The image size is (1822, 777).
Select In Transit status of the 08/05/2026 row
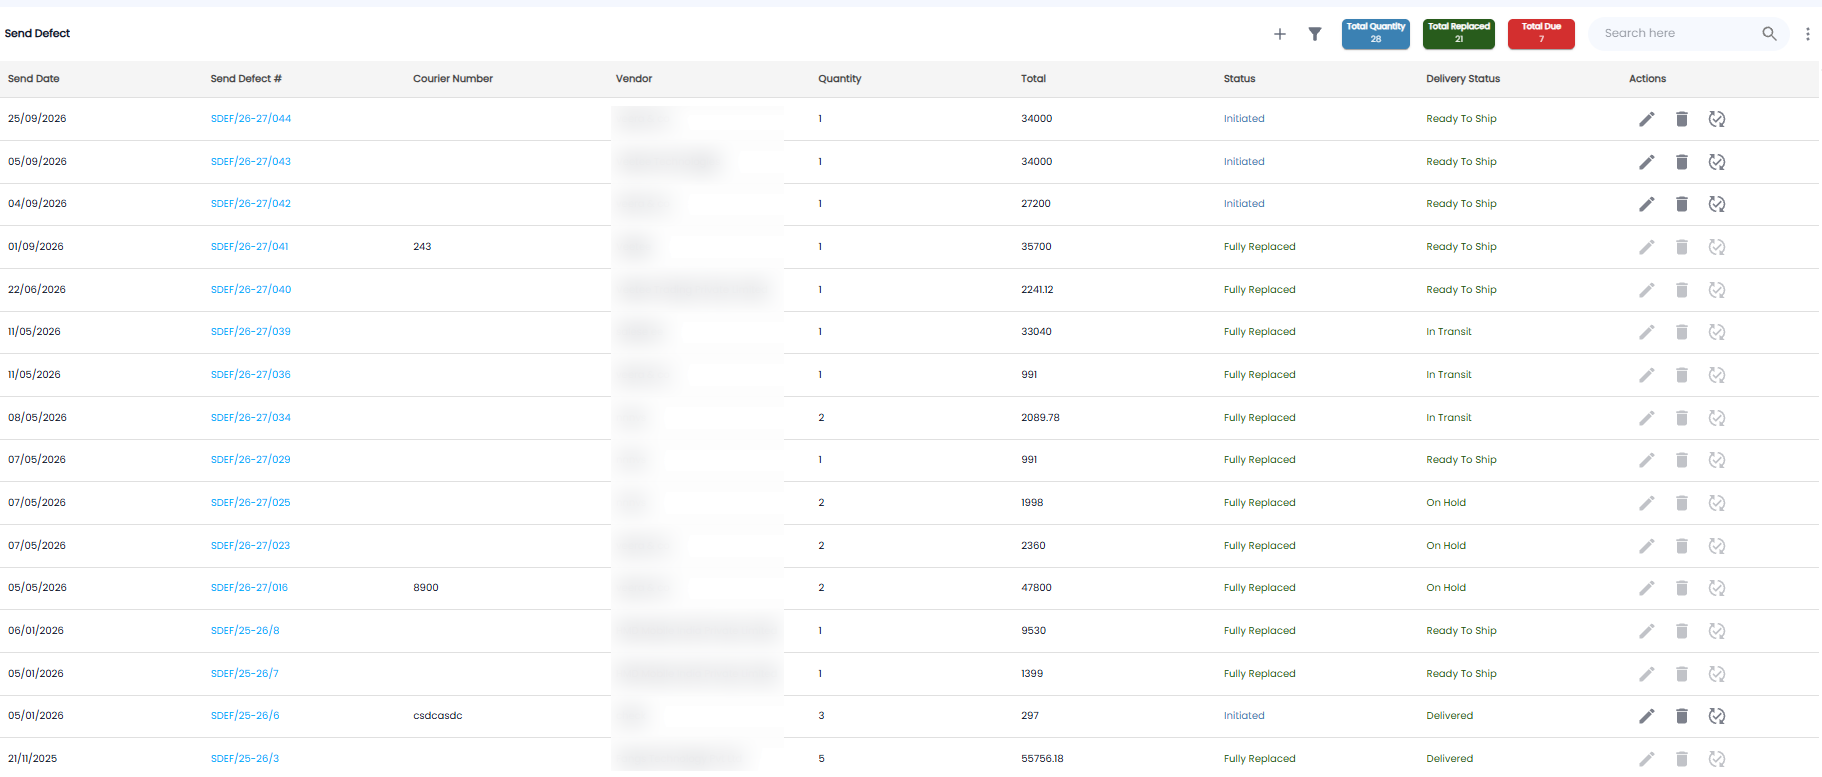coord(1449,418)
